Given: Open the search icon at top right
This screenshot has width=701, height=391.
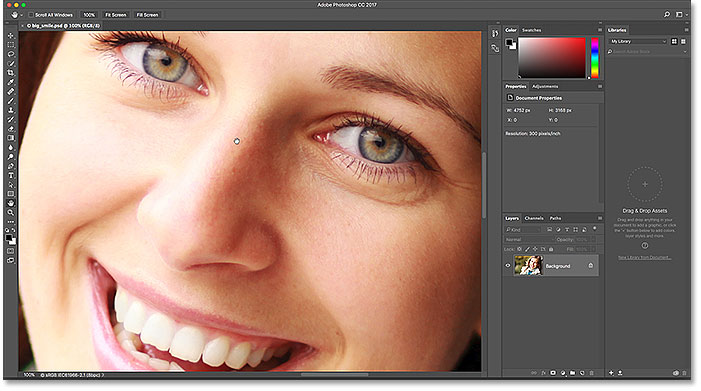Looking at the screenshot, I should tap(667, 15).
